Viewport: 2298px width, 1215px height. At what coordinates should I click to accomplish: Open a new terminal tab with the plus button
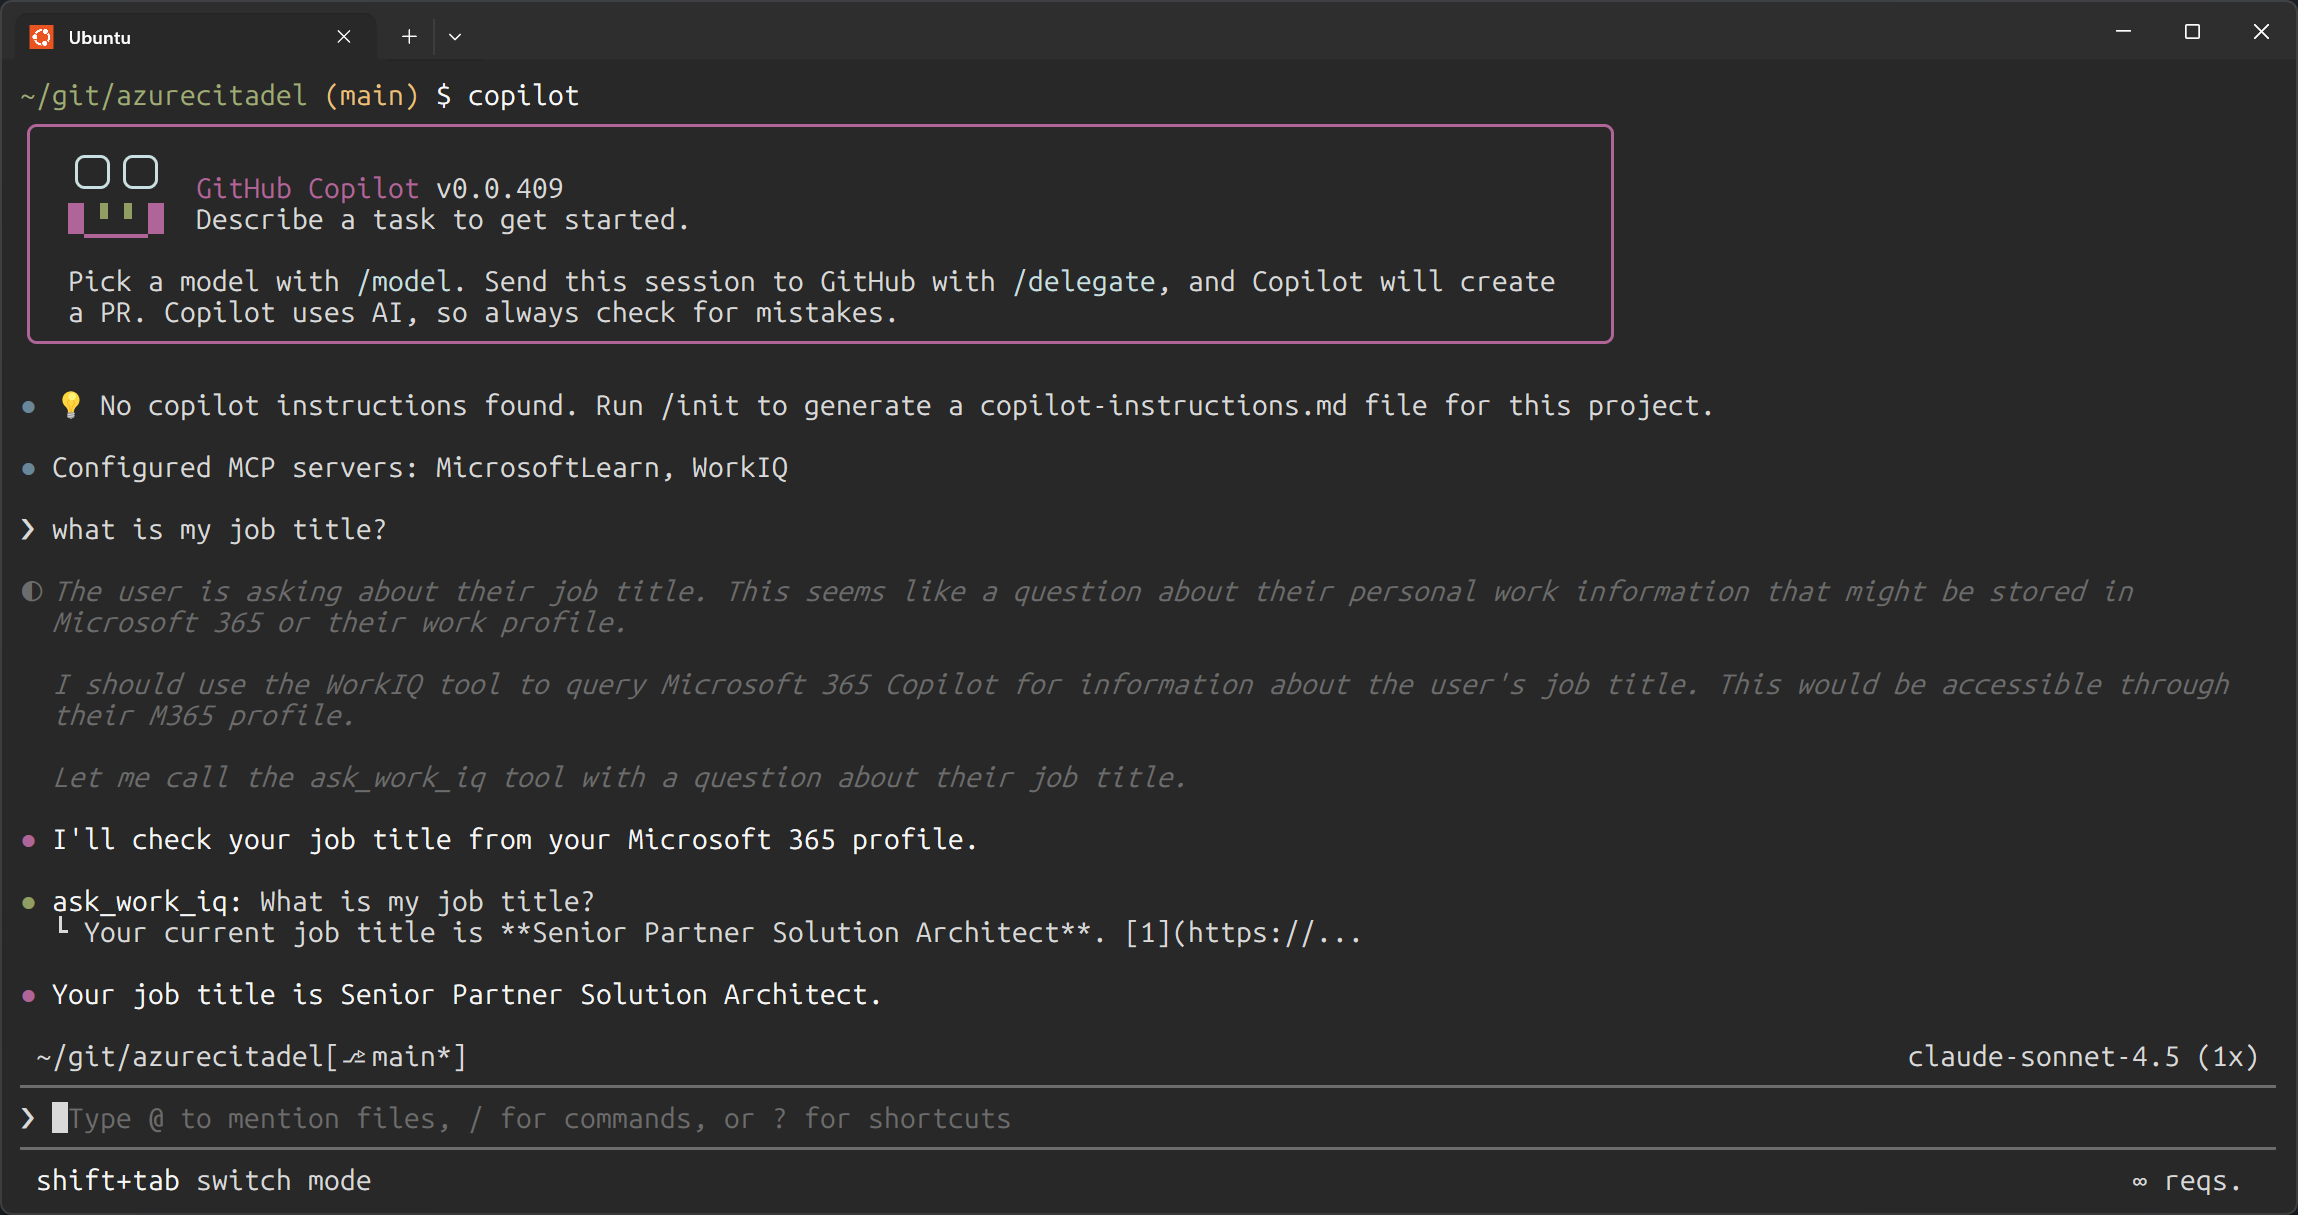pos(408,35)
